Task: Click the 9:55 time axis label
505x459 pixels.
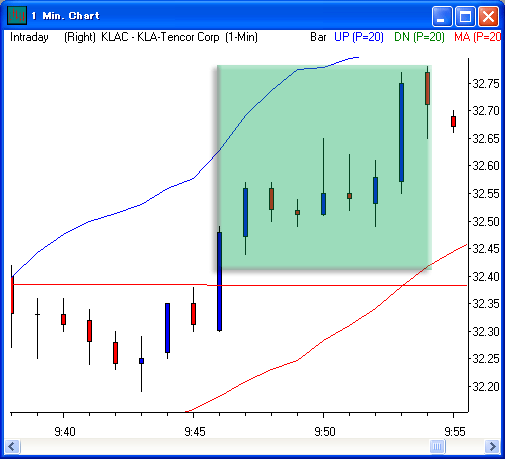Action: [x=455, y=432]
